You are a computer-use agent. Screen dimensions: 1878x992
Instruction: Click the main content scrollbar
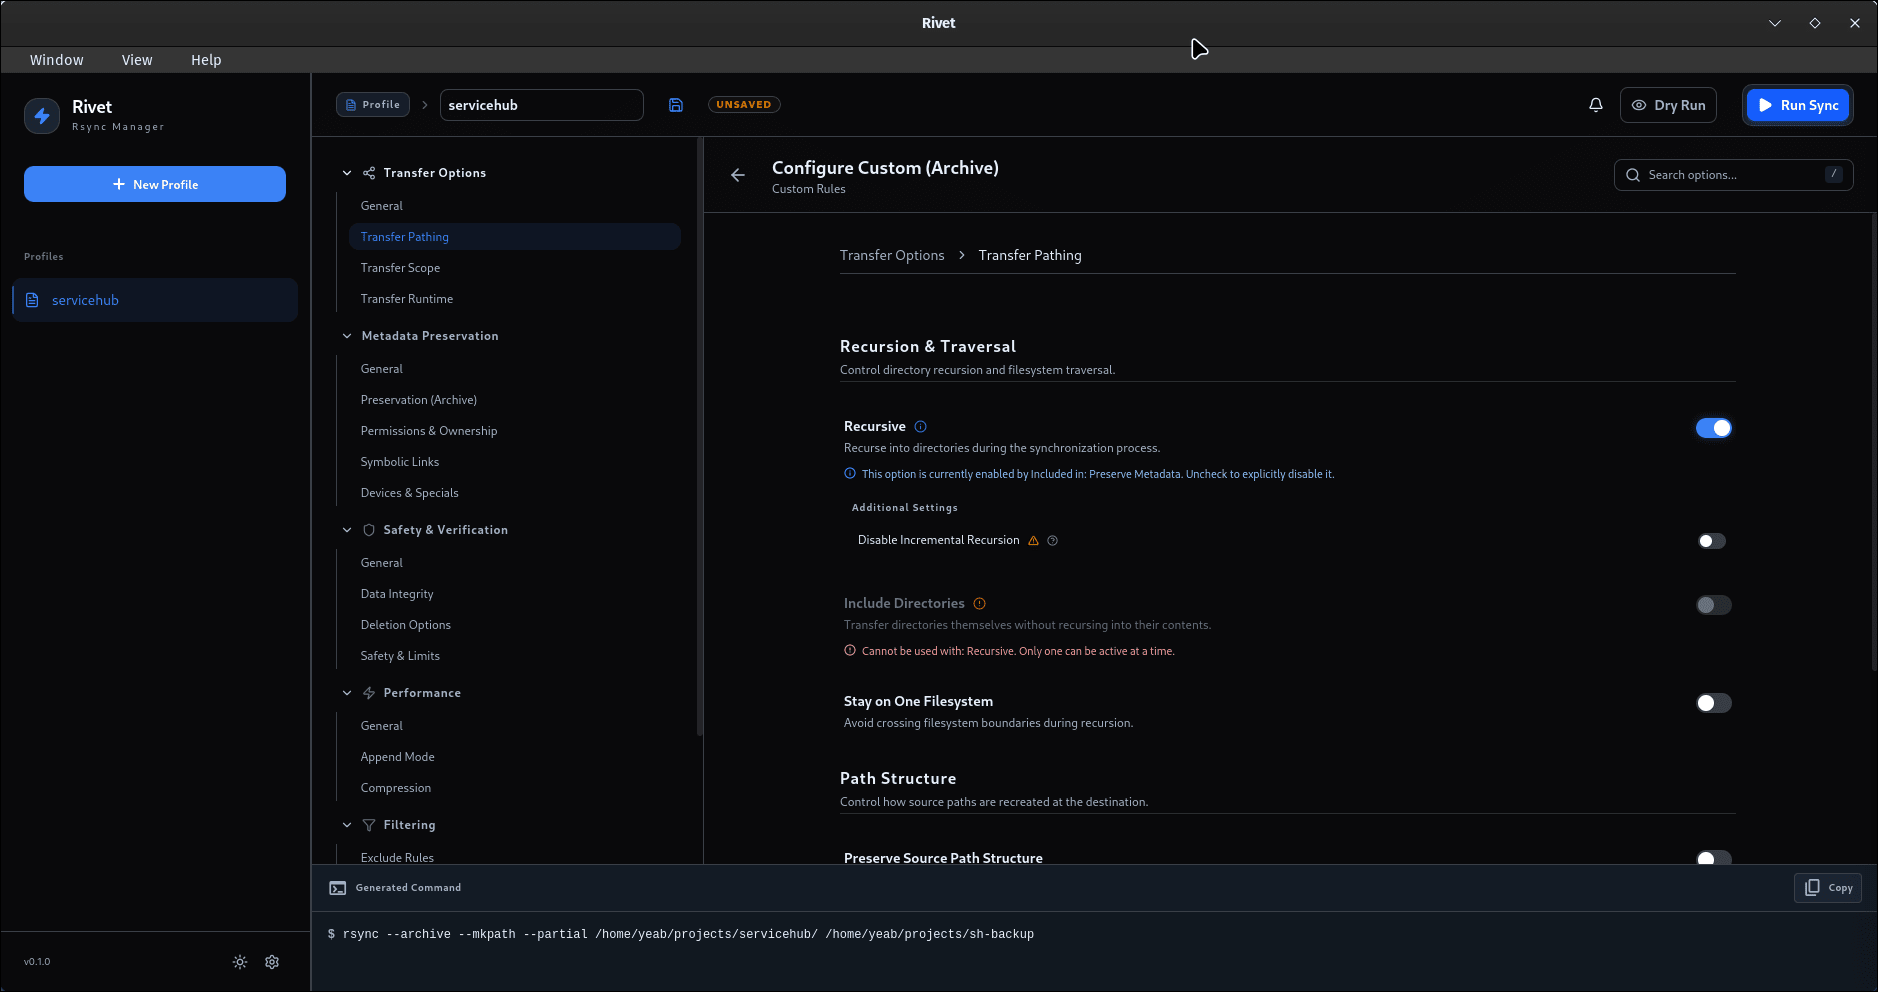(x=1874, y=440)
